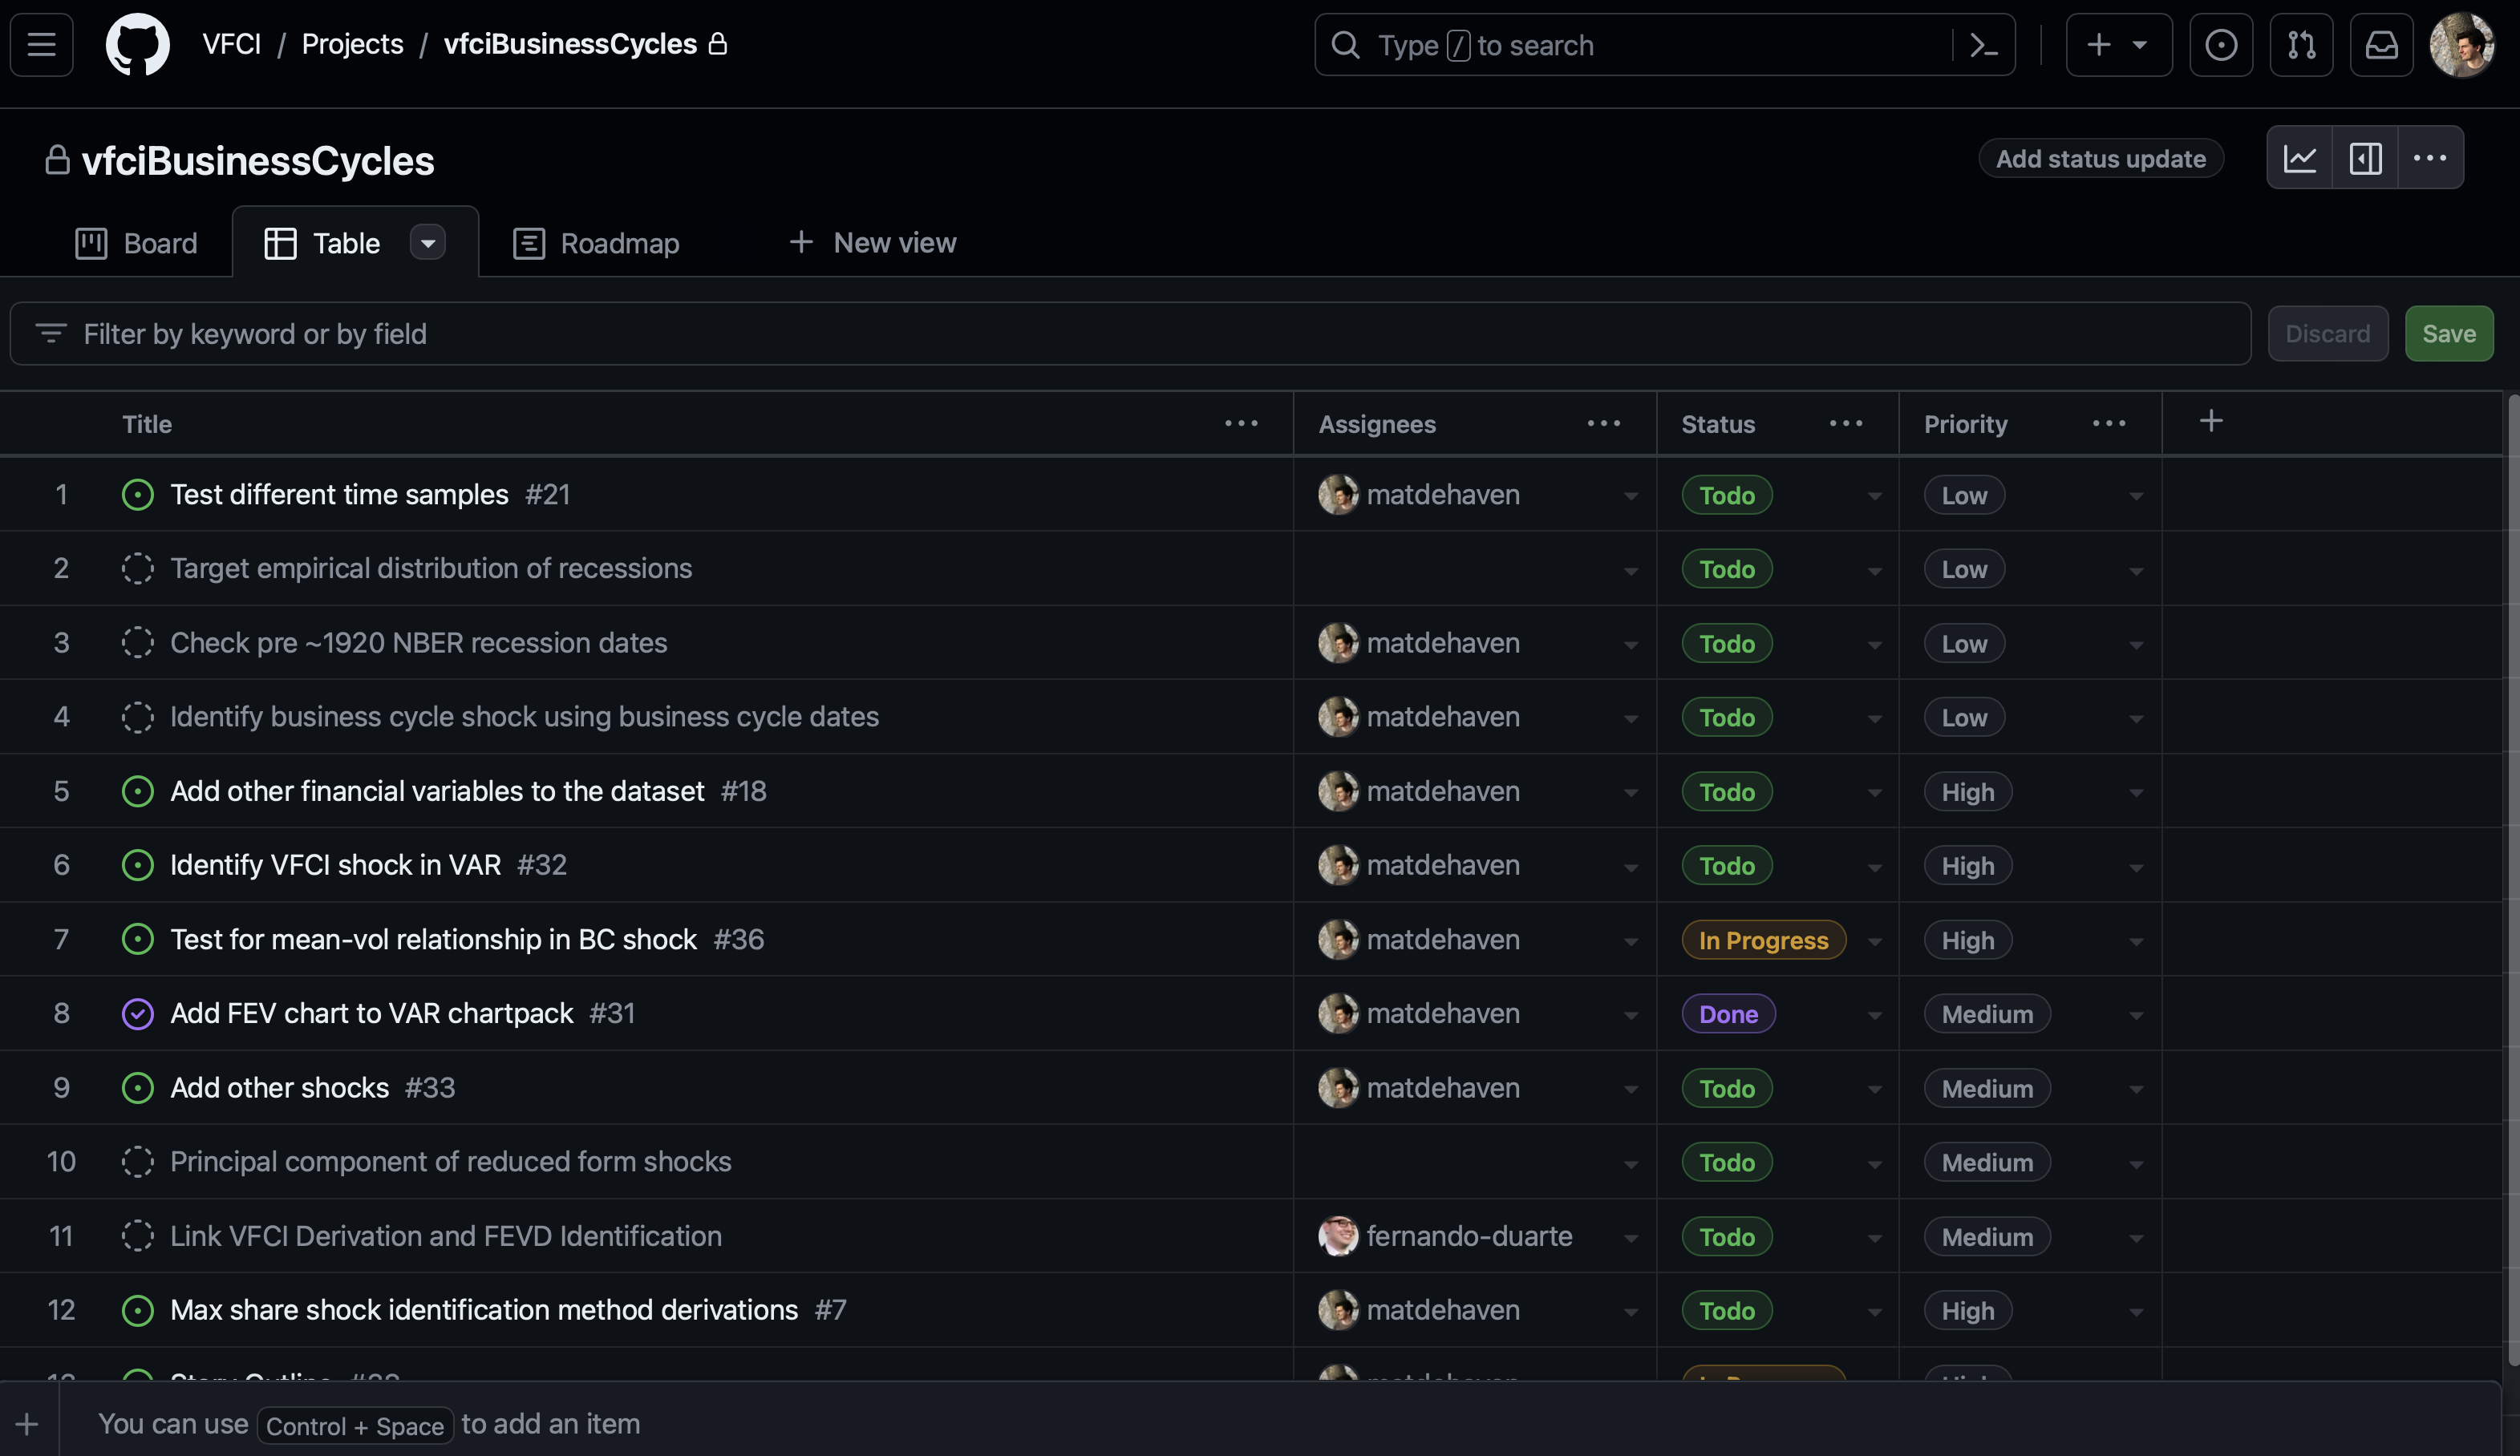
Task: Click the GitHub logo home icon
Action: [x=137, y=44]
